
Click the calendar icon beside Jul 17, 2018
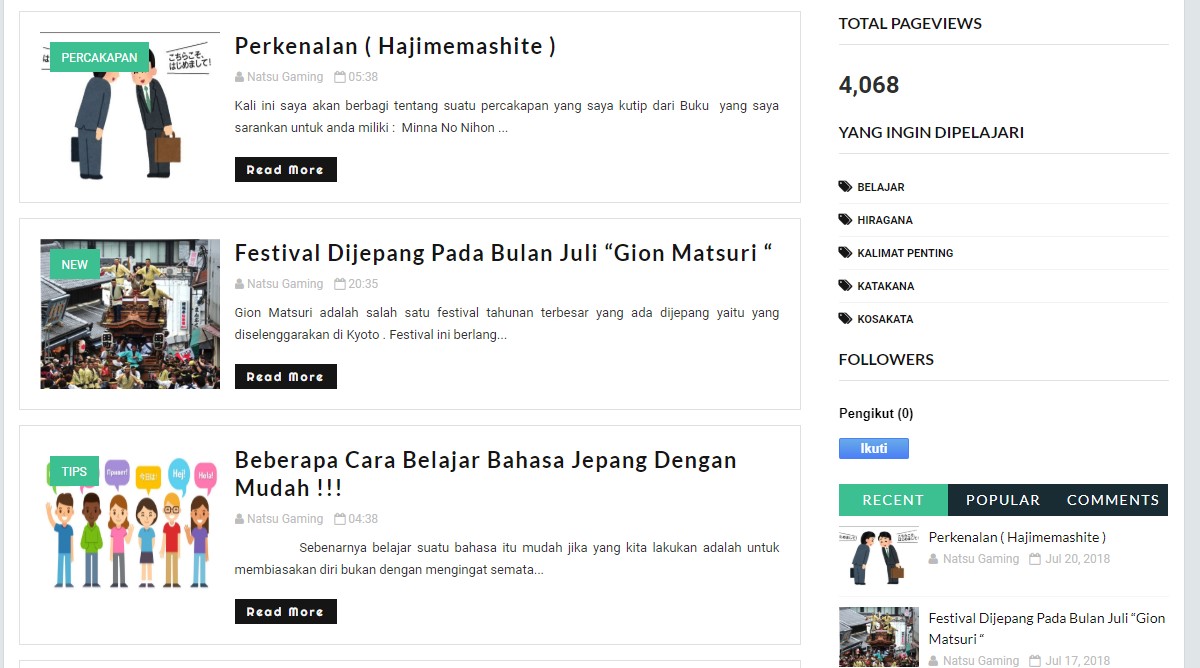click(x=1035, y=660)
